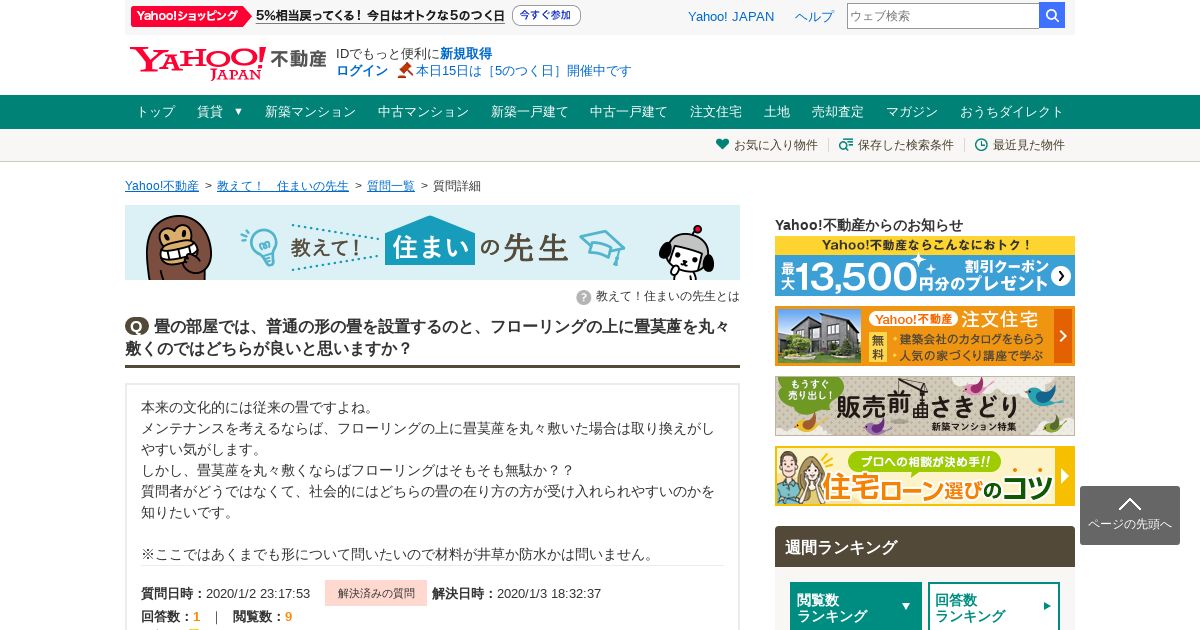Click the 質問日時 2020/1/2 23:17:53 text

[226, 594]
